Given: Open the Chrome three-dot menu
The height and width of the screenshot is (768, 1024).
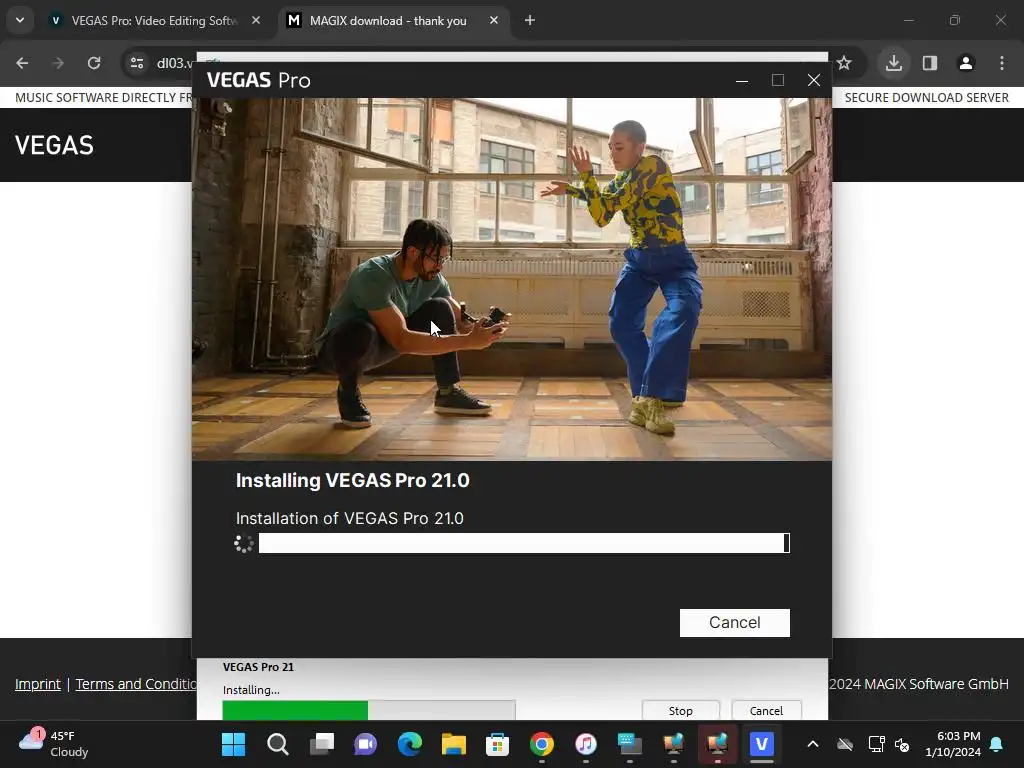Looking at the screenshot, I should click(1001, 63).
